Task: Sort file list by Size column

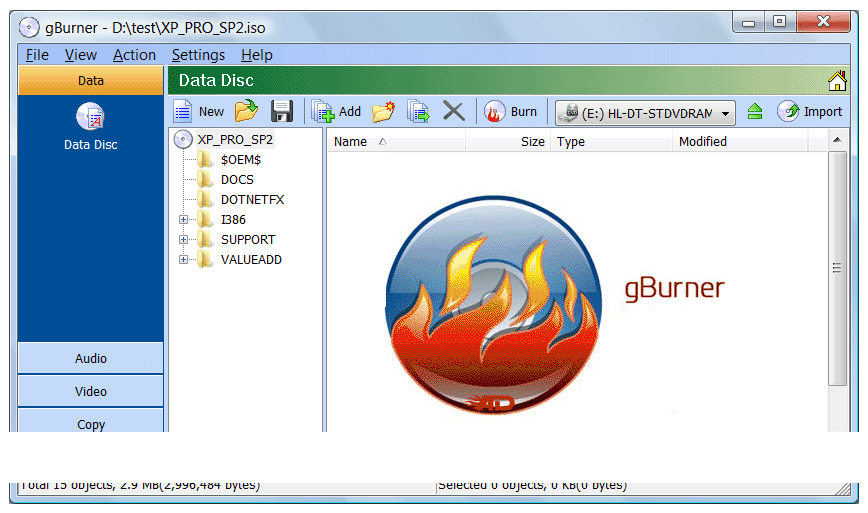Action: pyautogui.click(x=508, y=142)
